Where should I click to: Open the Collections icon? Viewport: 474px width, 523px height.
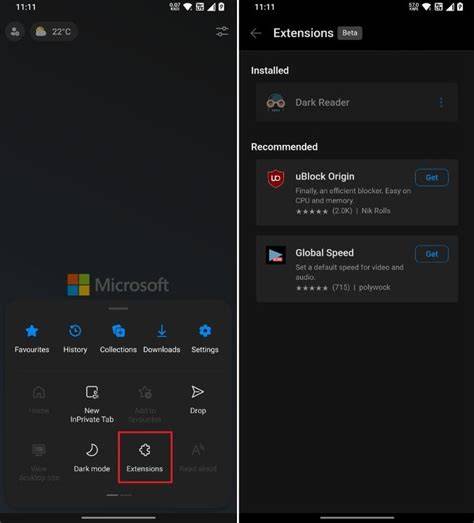[x=118, y=331]
